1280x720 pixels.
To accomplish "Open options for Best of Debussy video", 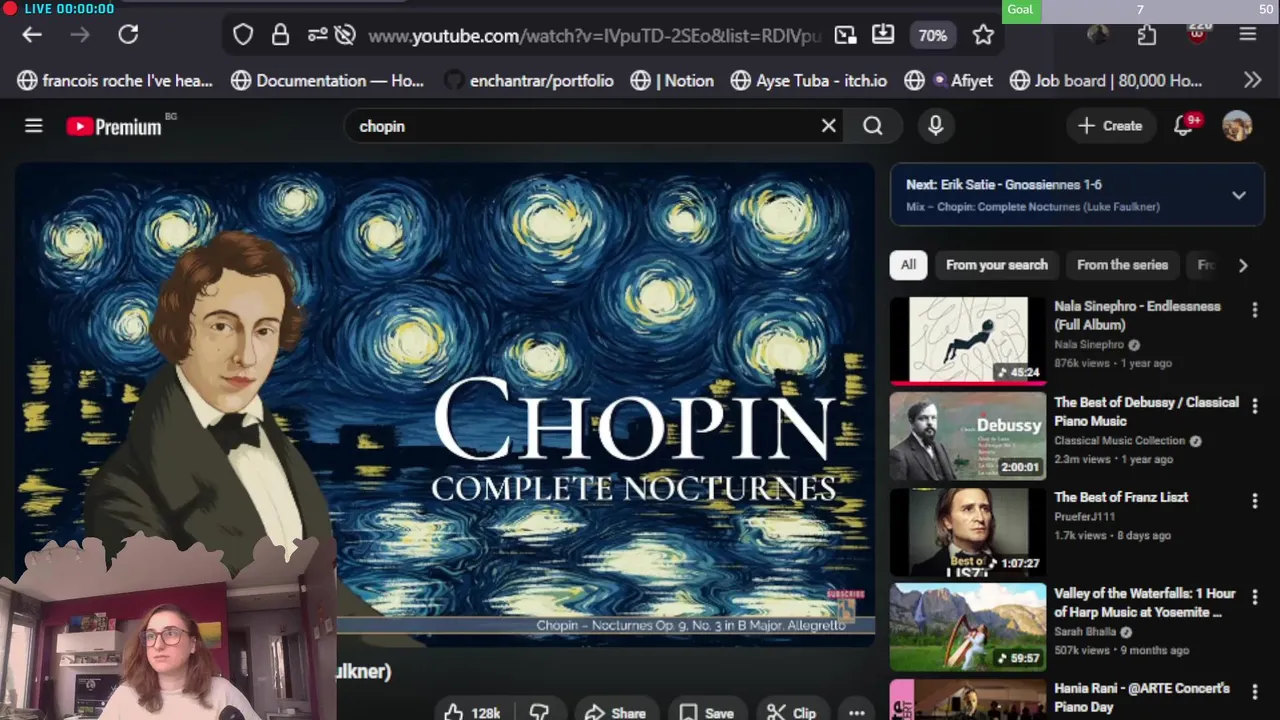I will [x=1254, y=406].
